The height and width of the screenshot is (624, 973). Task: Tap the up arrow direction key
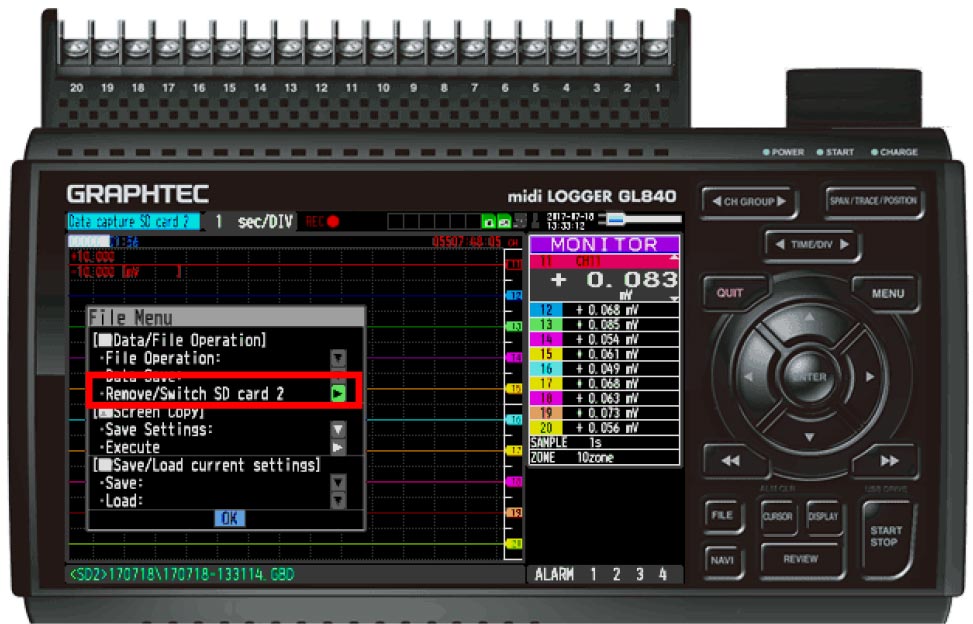[x=809, y=318]
